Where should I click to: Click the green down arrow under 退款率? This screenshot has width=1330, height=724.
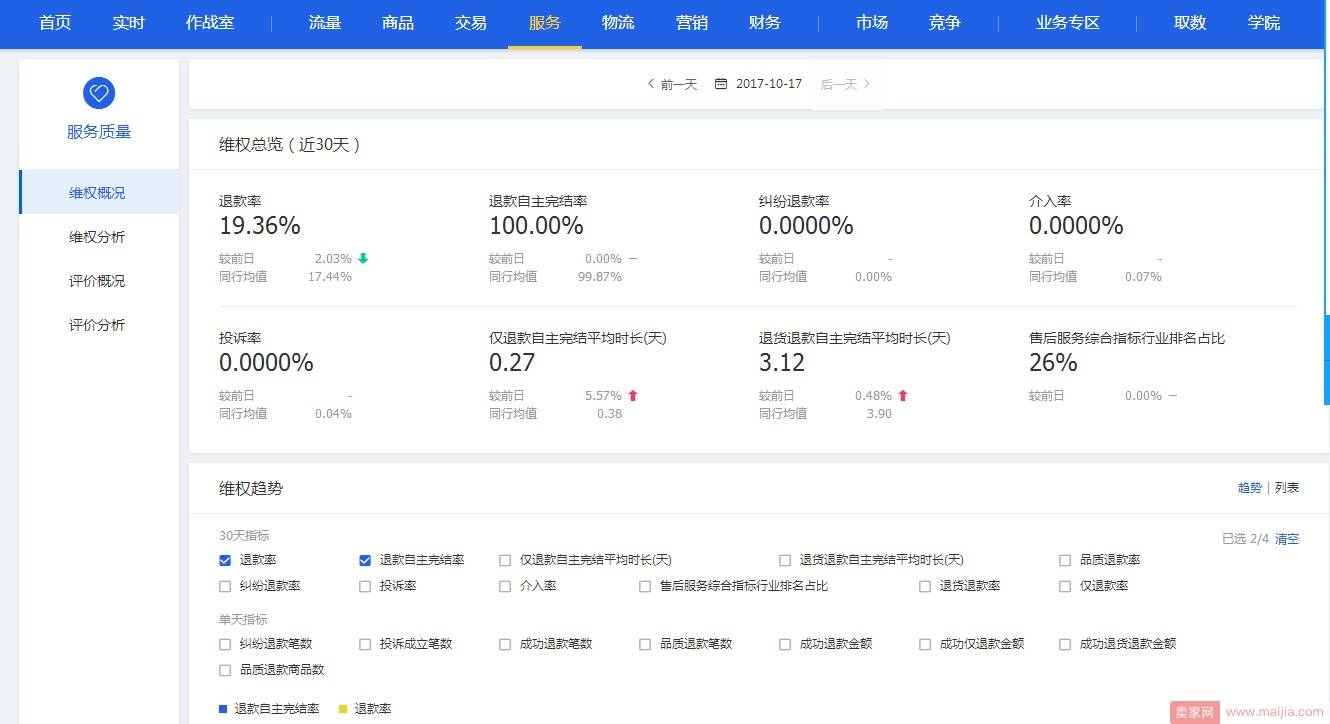coord(363,258)
